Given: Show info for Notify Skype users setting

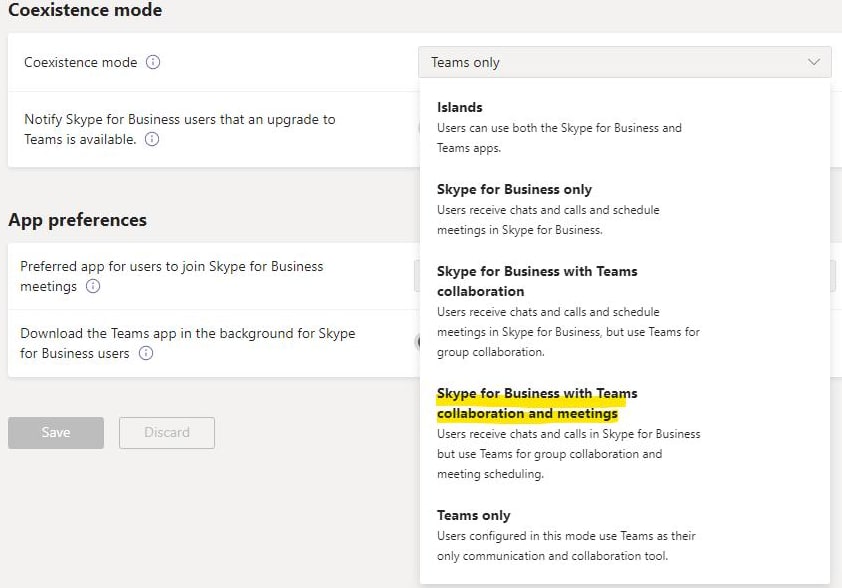Looking at the screenshot, I should [152, 139].
